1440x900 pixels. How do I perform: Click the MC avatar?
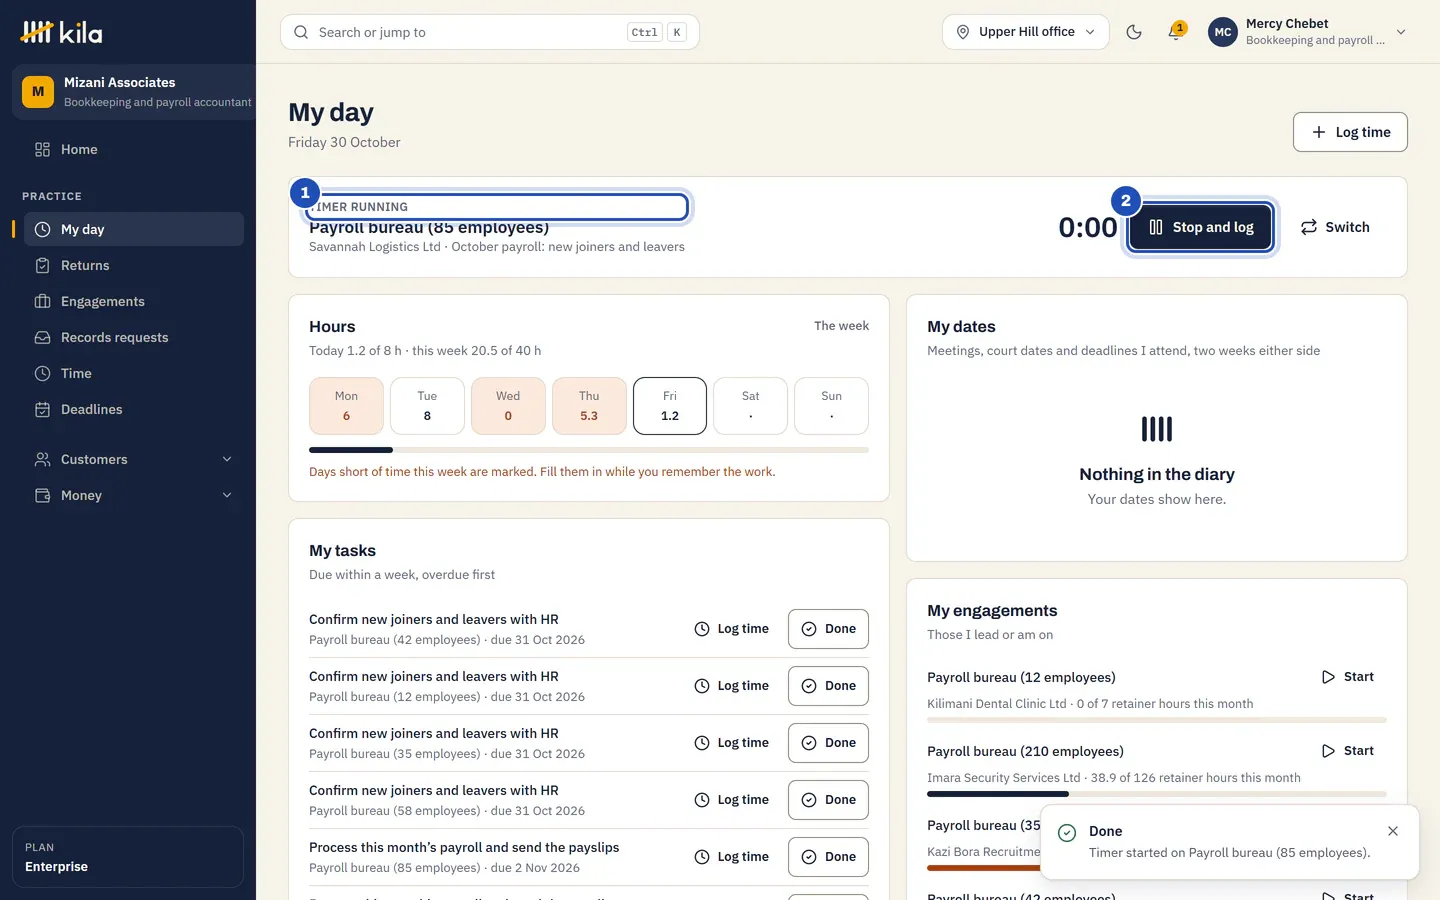pos(1222,32)
